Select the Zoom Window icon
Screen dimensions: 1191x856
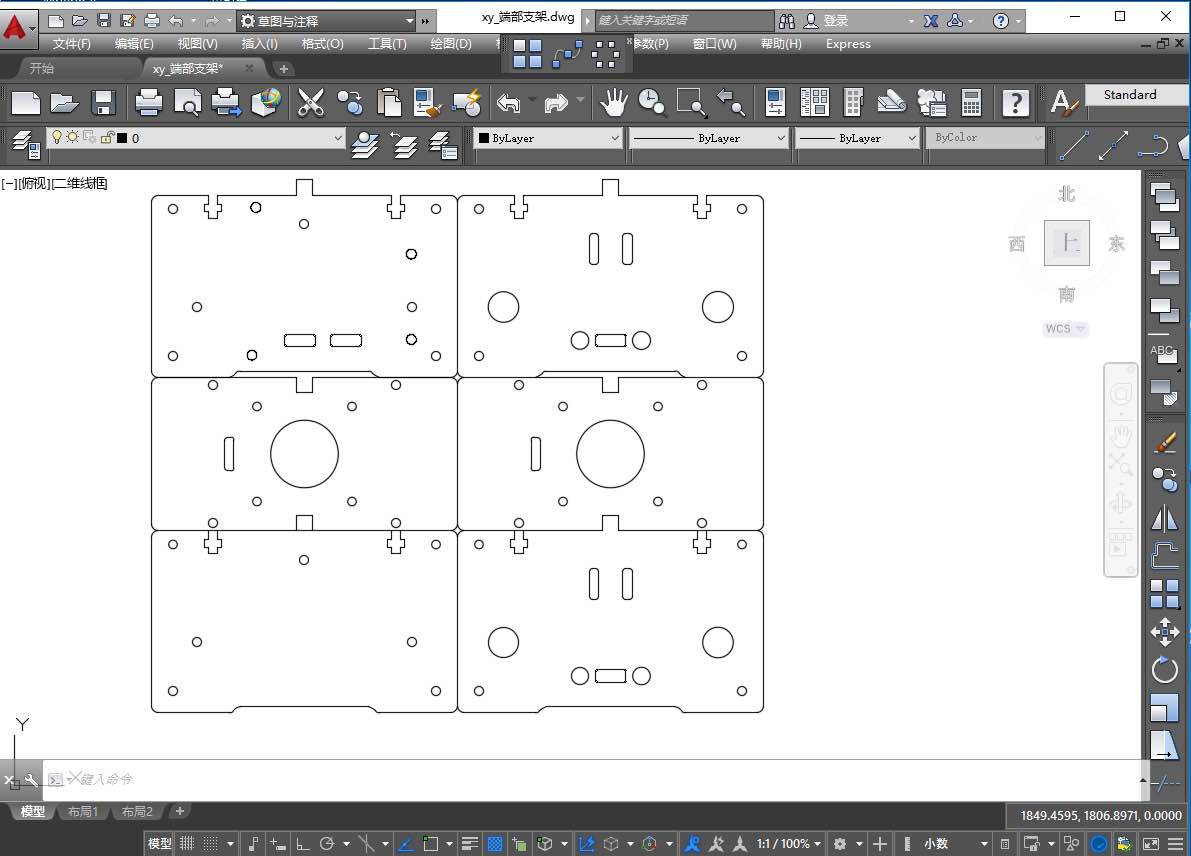pos(691,103)
